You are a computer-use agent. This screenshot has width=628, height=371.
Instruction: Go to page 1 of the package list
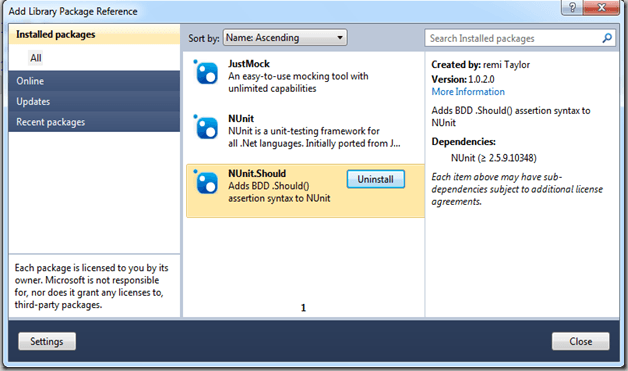pos(303,308)
